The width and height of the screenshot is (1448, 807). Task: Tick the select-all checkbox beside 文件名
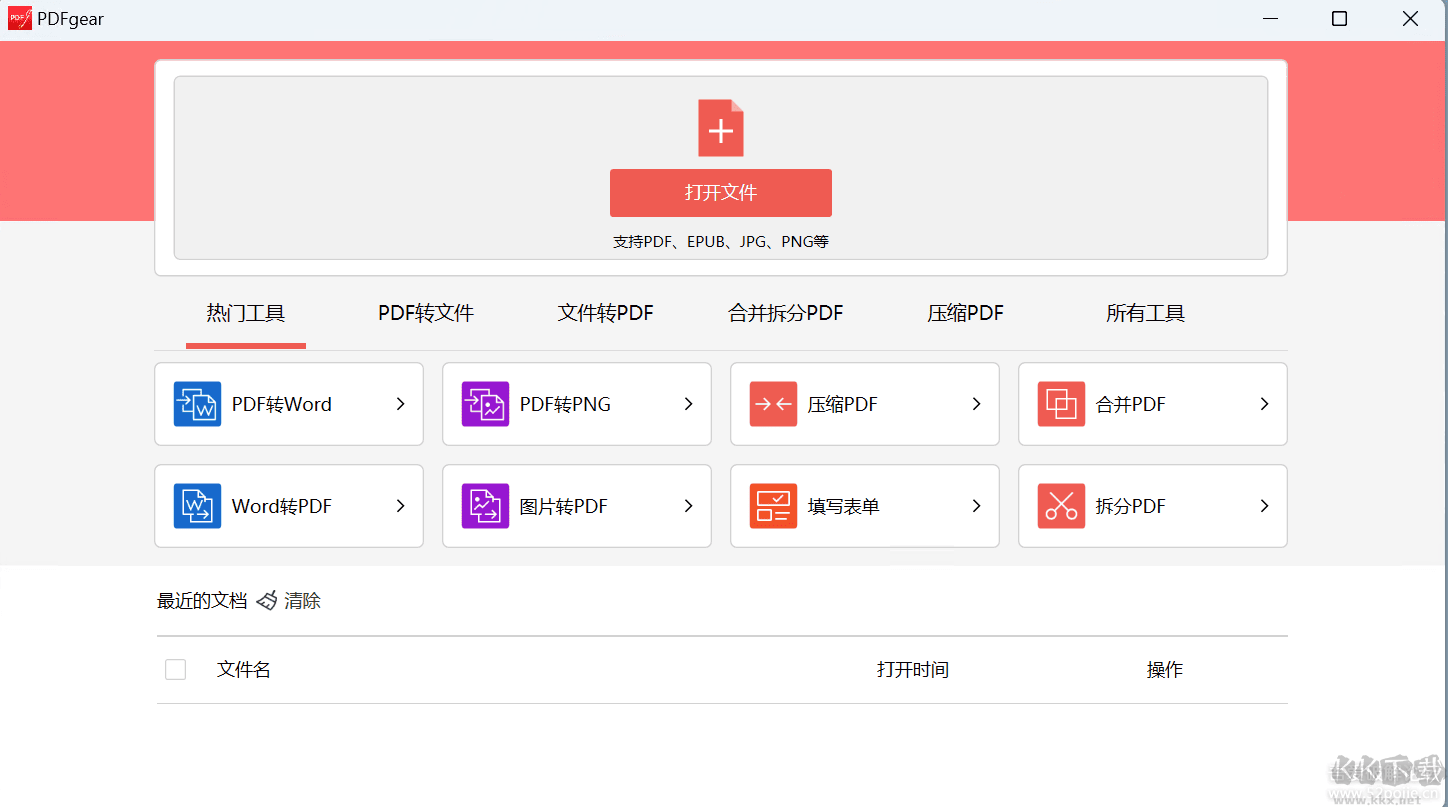tap(175, 670)
